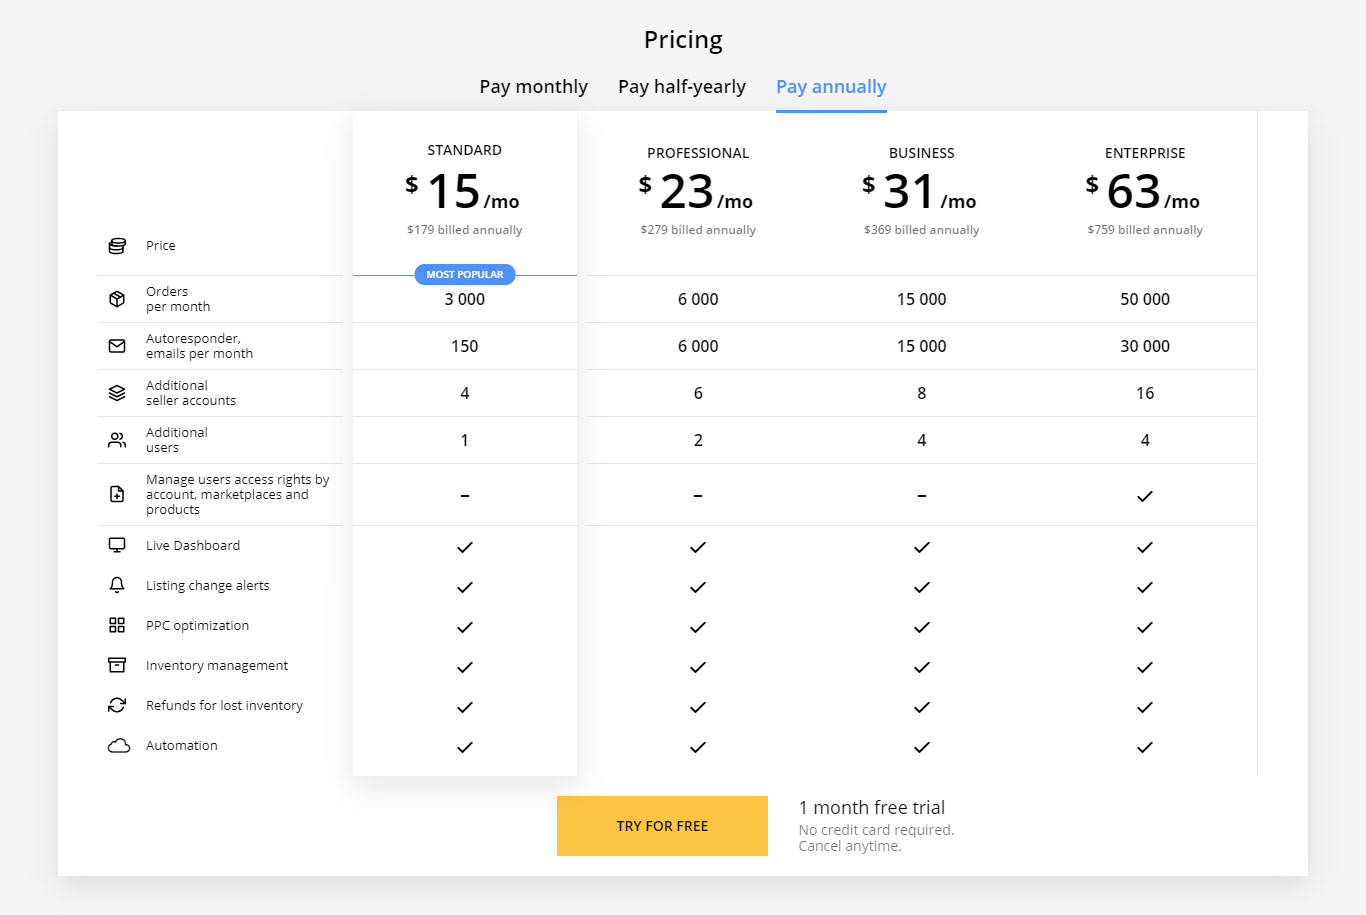
Task: Click the Professional plan Automation checkmark
Action: coord(698,747)
